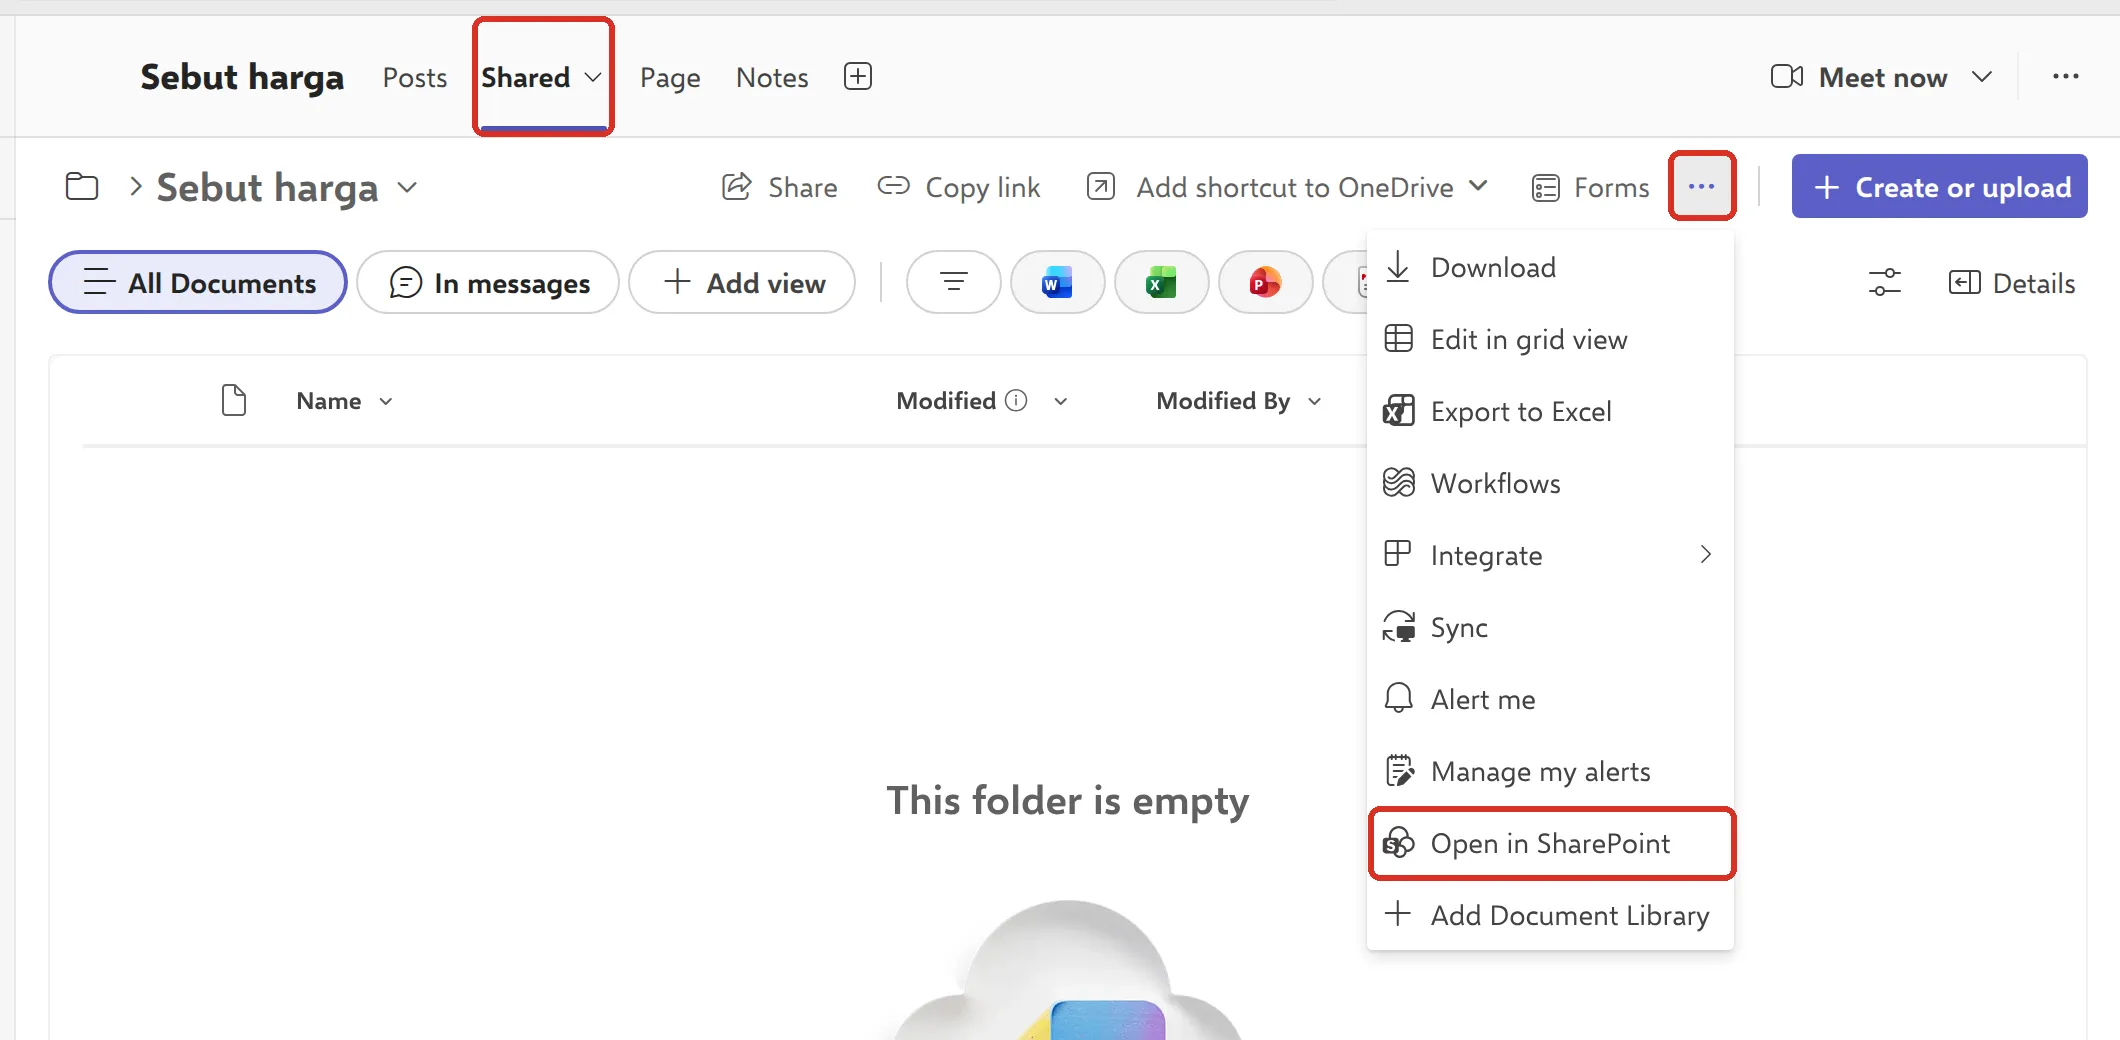Filter by Excel files
This screenshot has width=2120, height=1040.
point(1162,283)
